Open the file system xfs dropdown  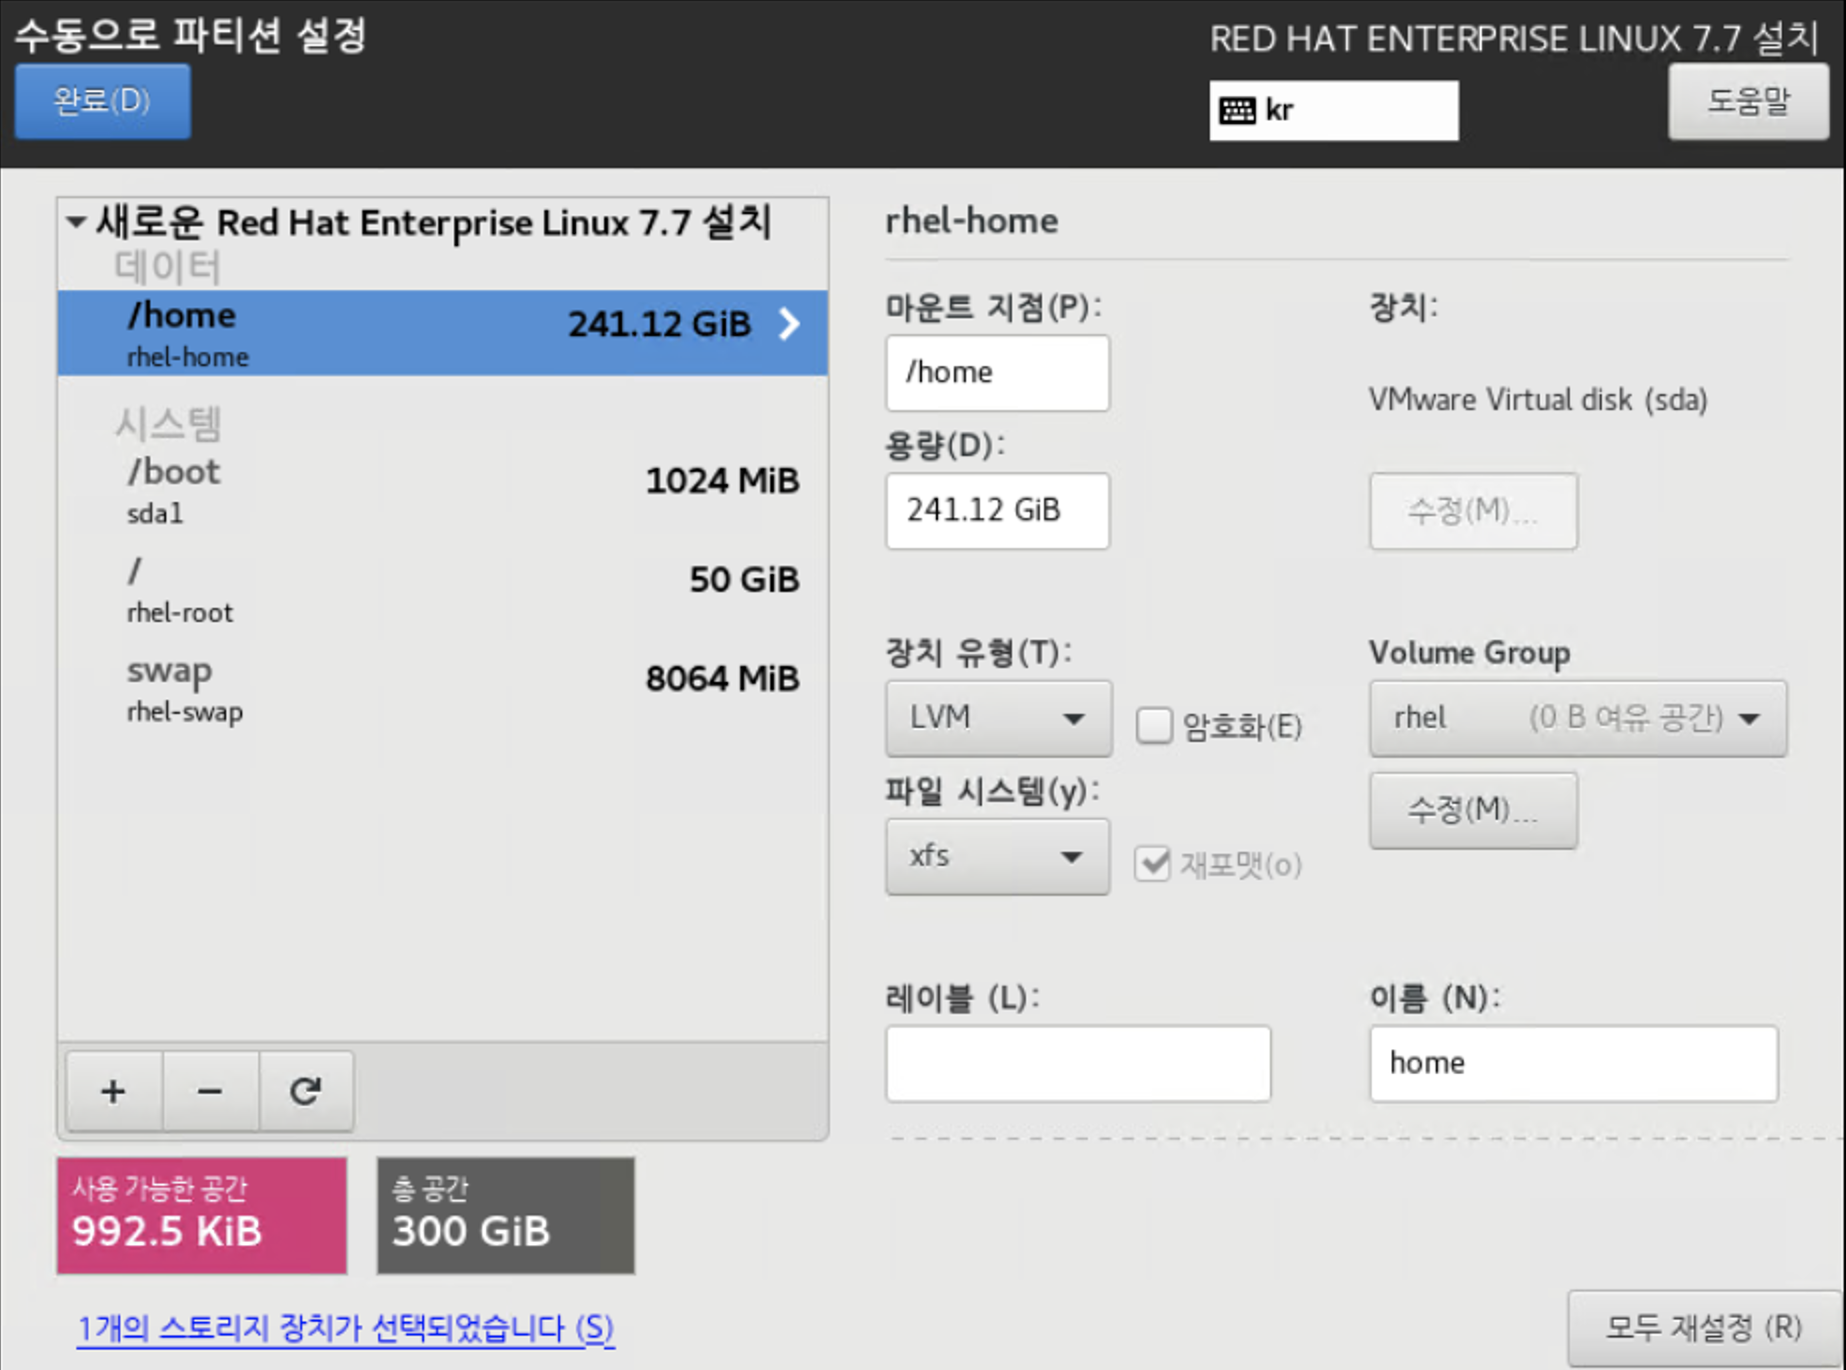point(997,856)
